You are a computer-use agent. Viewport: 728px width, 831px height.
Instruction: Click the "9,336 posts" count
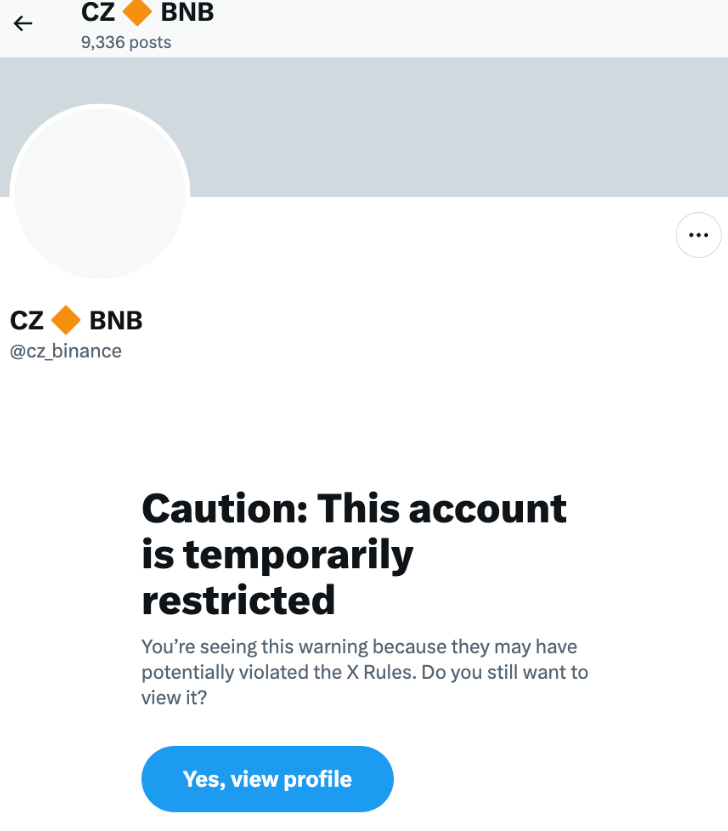[126, 42]
